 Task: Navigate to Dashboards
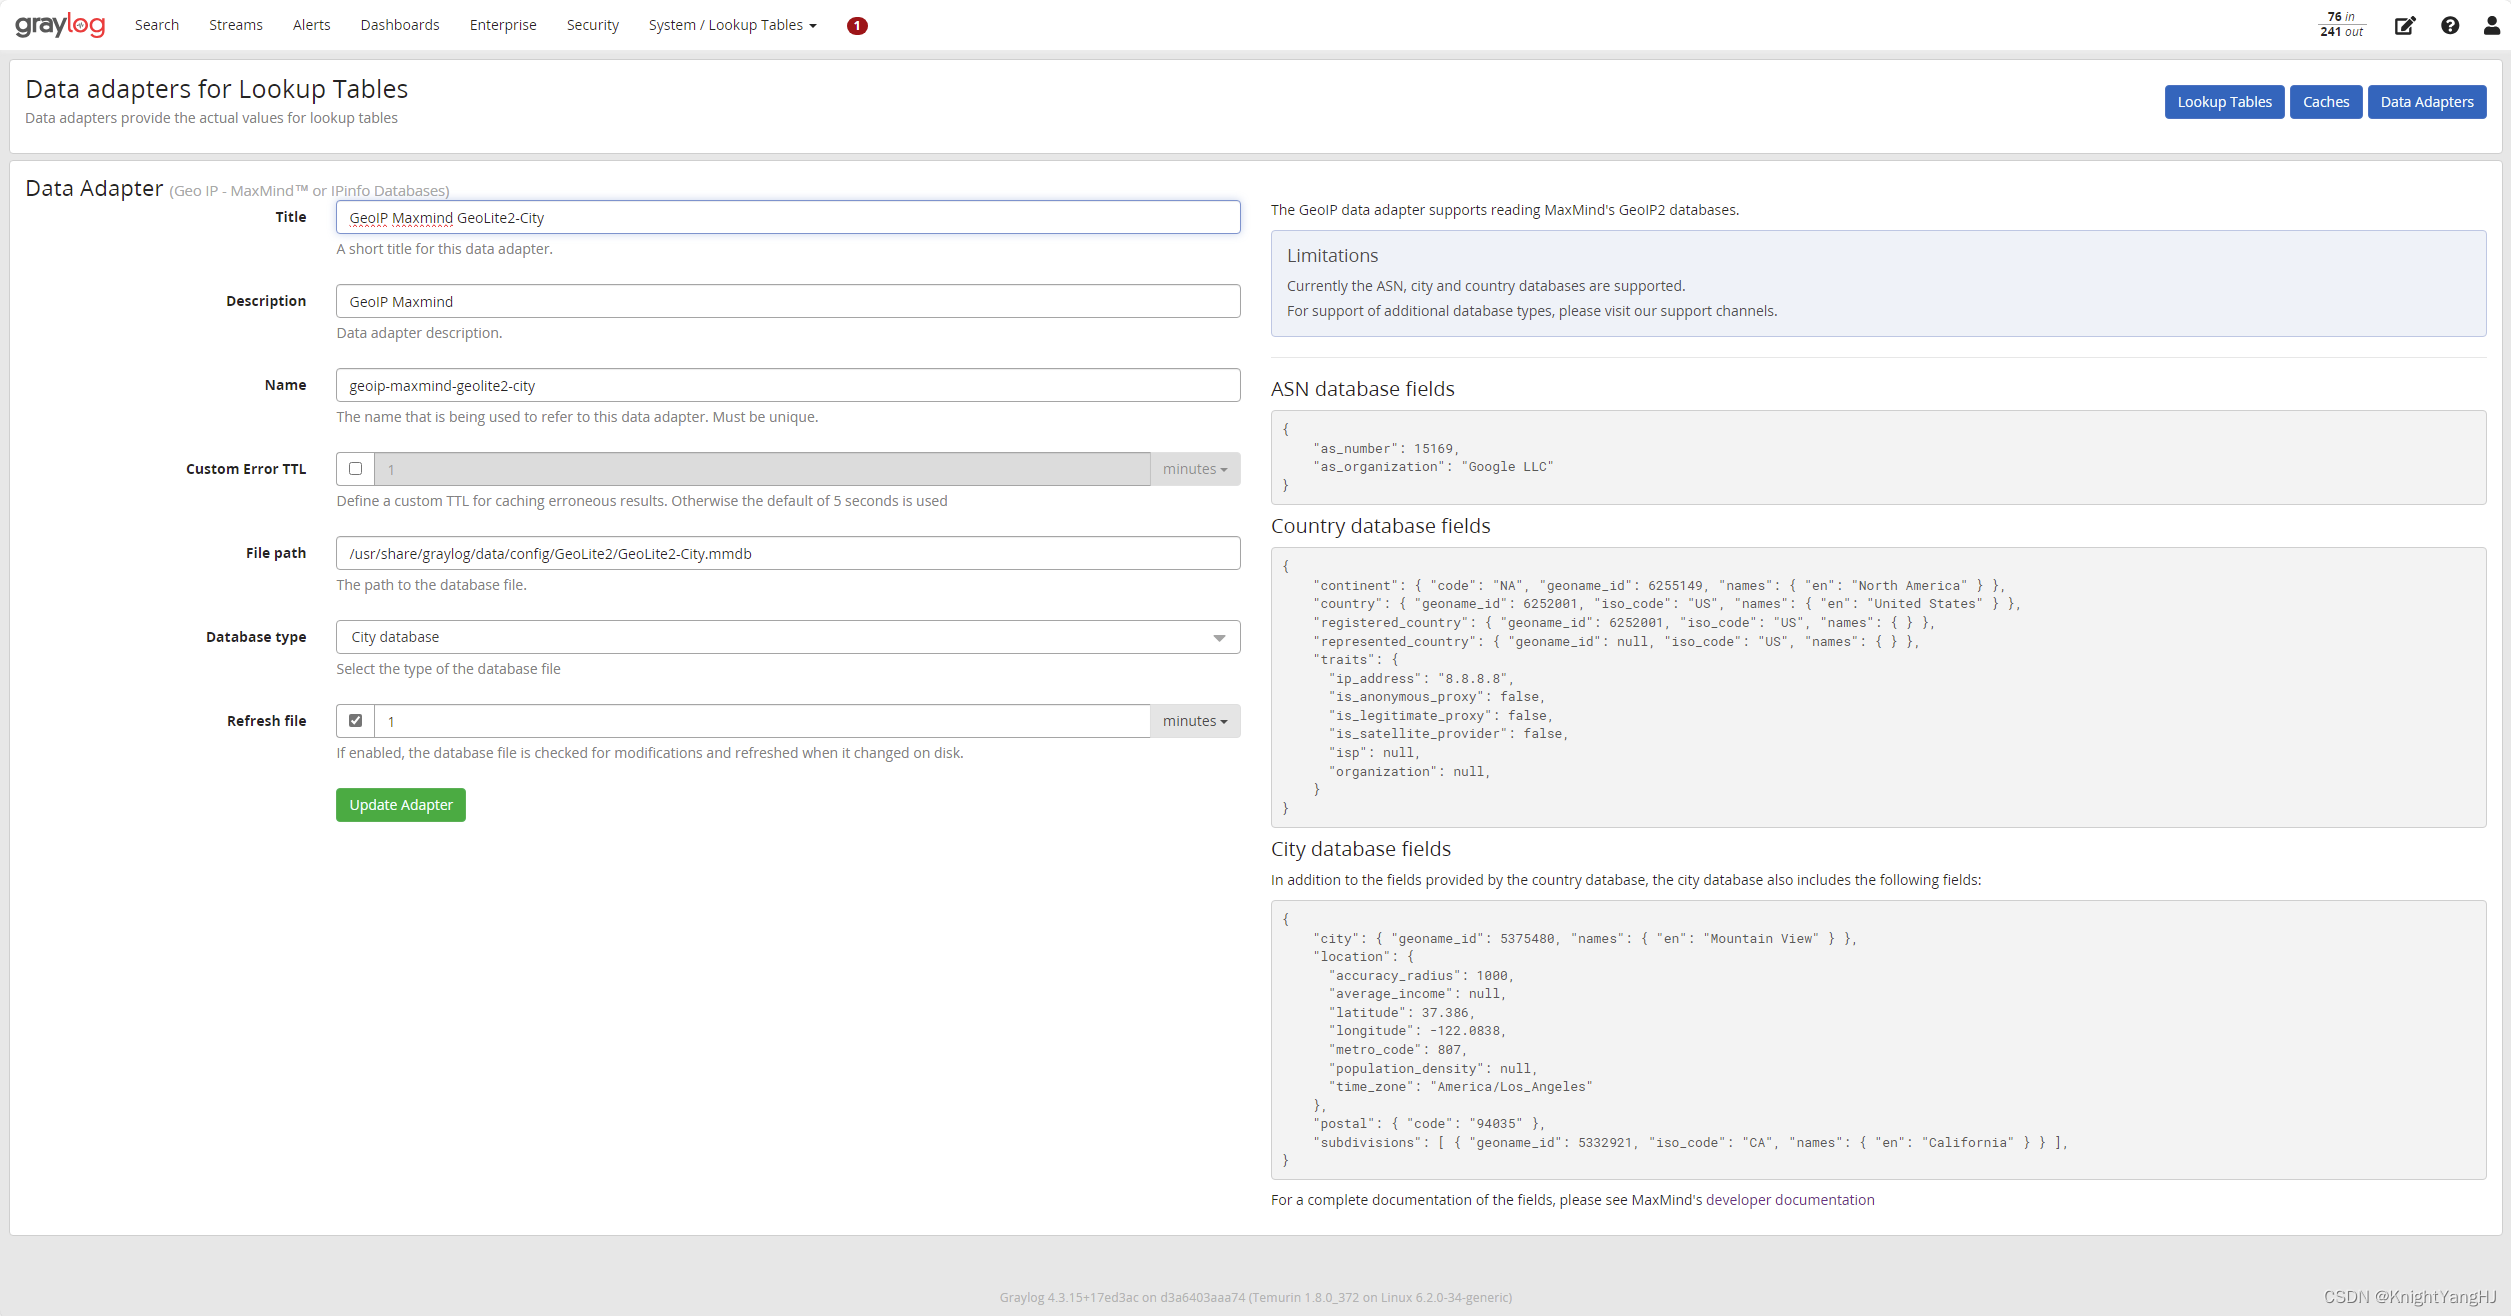[x=400, y=25]
